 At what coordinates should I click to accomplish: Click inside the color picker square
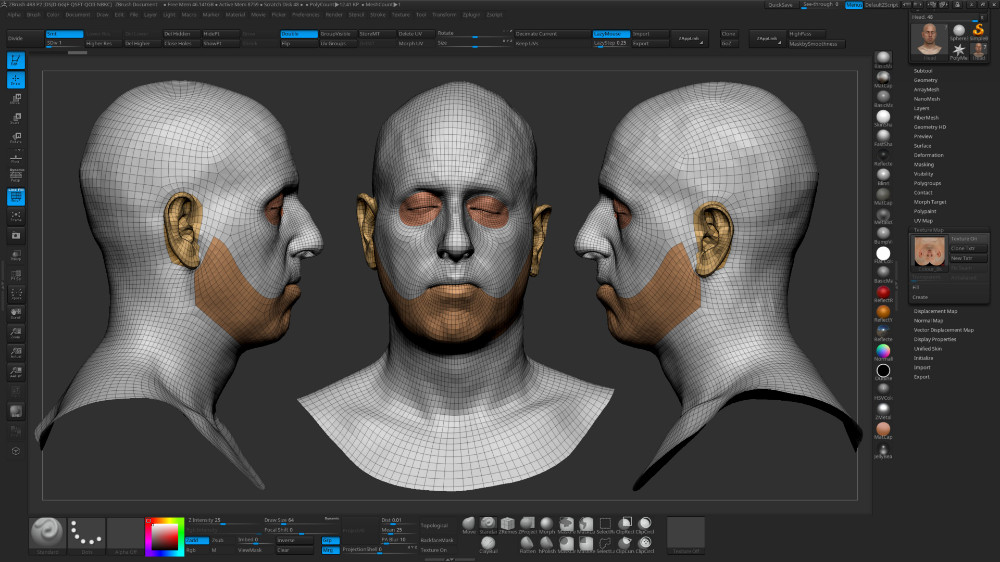coord(163,536)
